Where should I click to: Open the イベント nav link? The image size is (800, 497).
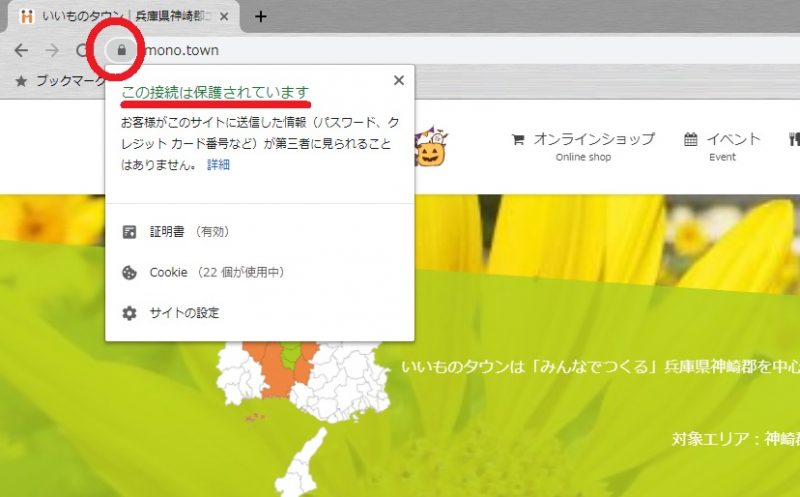pos(732,139)
